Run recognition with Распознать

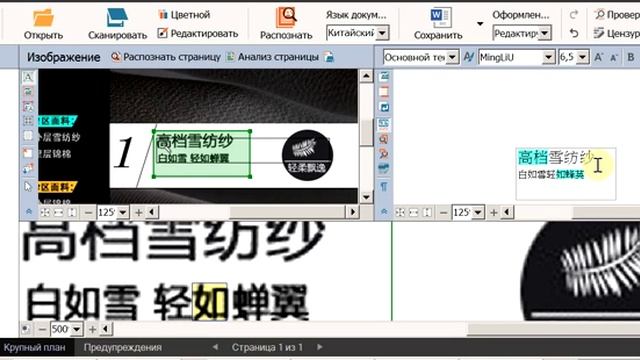[286, 24]
